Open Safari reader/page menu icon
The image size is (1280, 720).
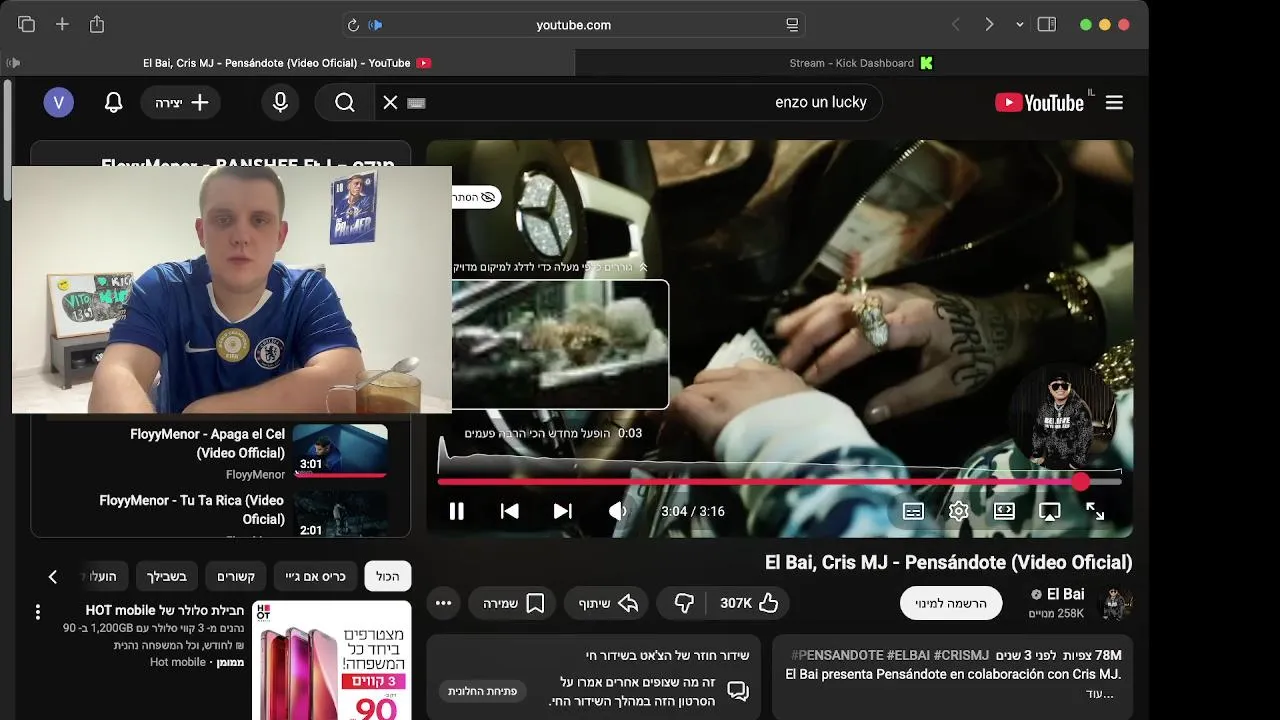pos(792,25)
